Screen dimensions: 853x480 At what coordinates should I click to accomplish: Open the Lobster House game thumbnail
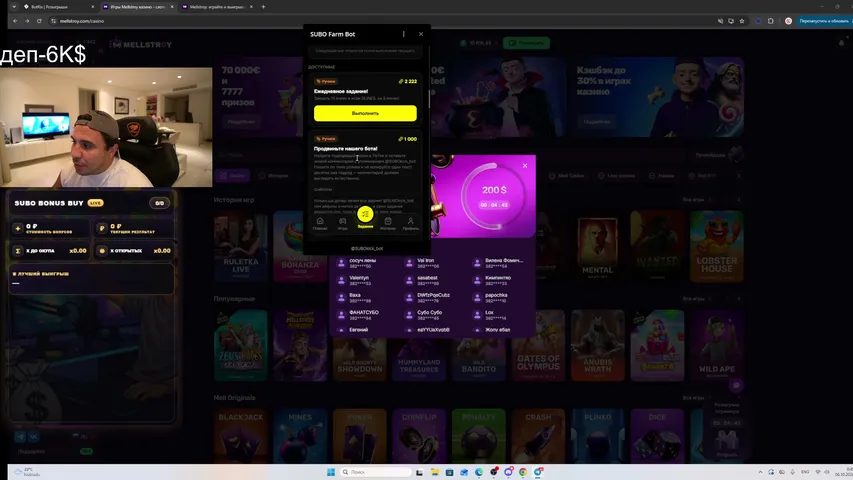(x=716, y=247)
